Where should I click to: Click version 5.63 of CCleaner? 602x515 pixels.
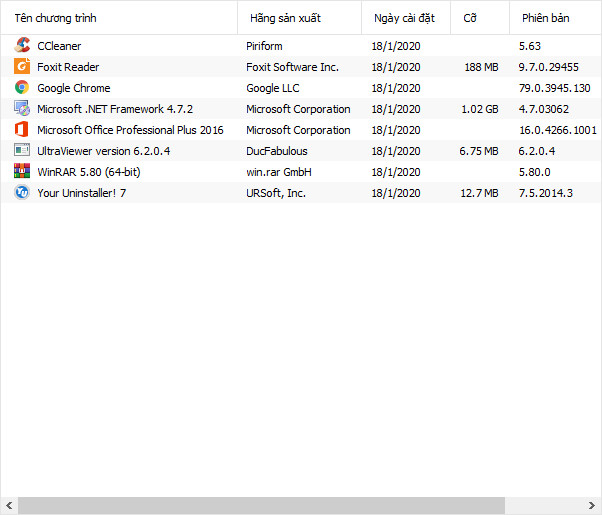530,46
